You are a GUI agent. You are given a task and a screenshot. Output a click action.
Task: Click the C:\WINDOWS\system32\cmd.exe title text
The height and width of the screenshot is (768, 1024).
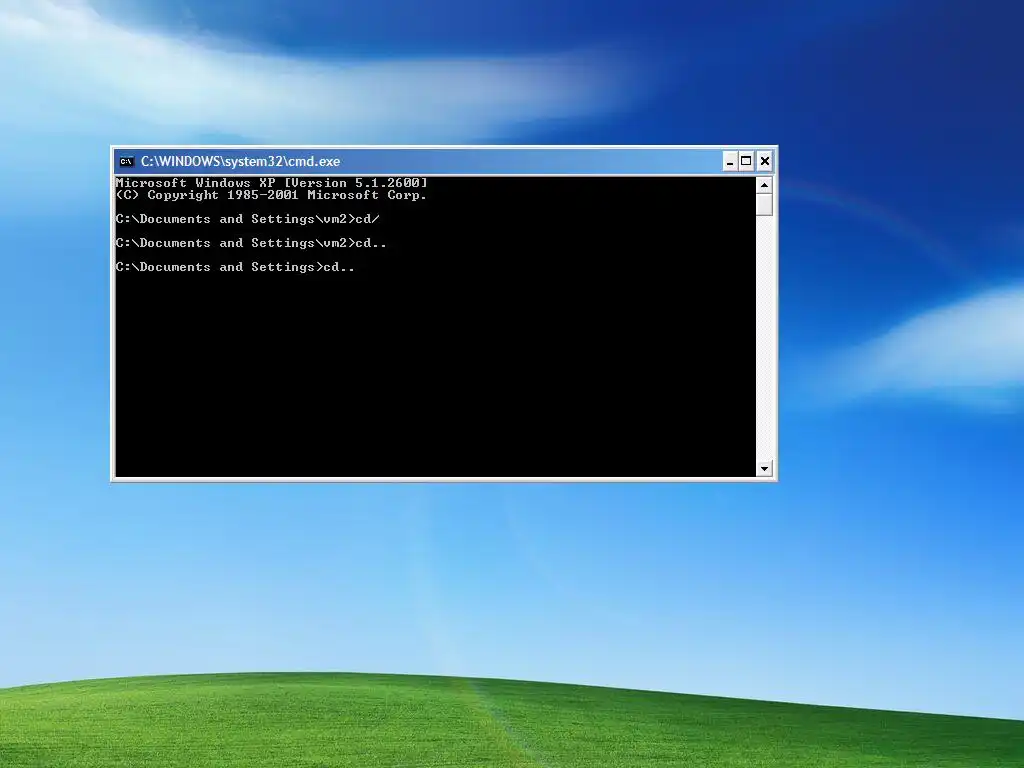tap(240, 161)
